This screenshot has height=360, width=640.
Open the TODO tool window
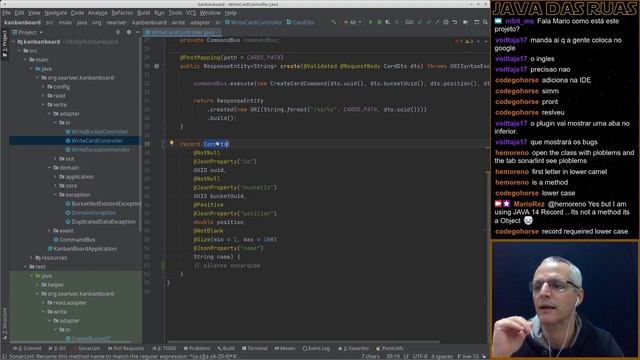pos(164,348)
